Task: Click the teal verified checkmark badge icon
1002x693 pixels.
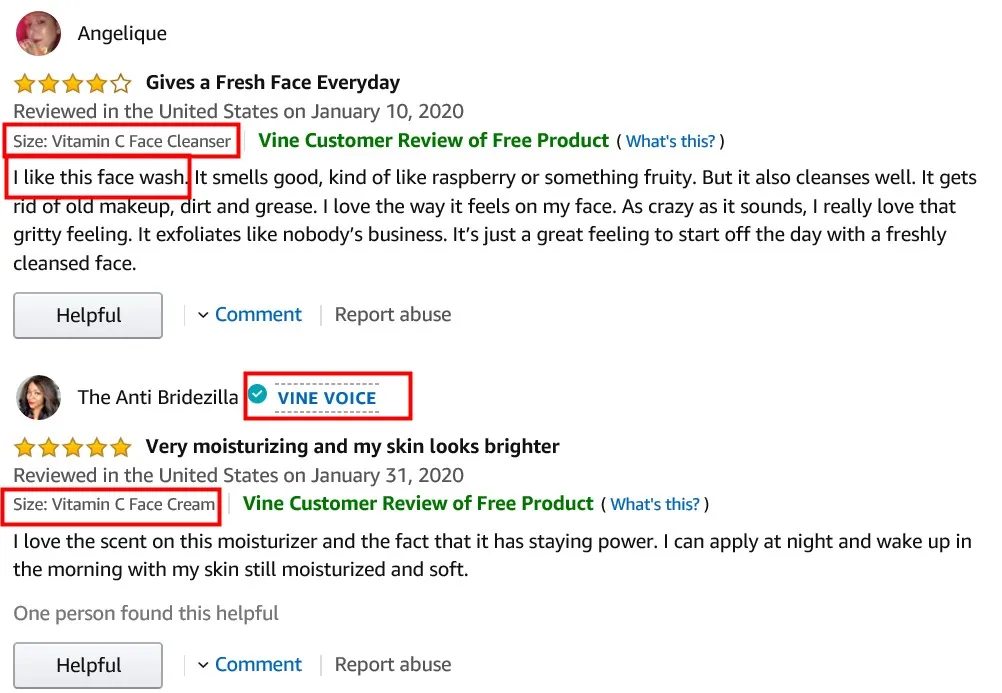Action: click(258, 393)
